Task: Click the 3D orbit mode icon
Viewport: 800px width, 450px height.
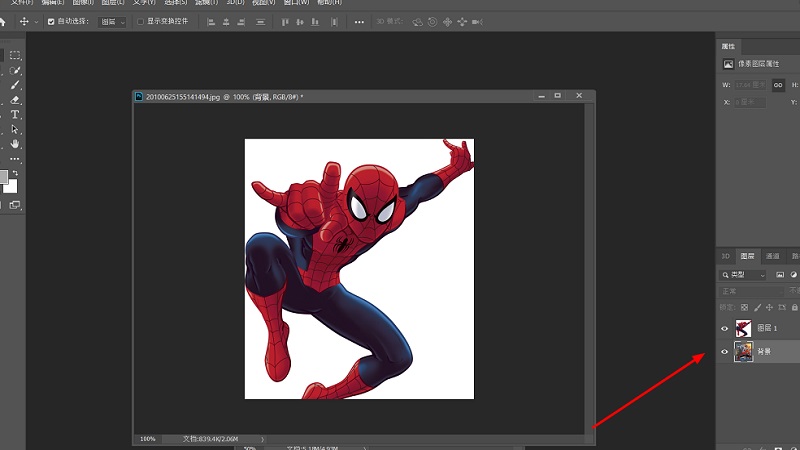Action: click(417, 22)
